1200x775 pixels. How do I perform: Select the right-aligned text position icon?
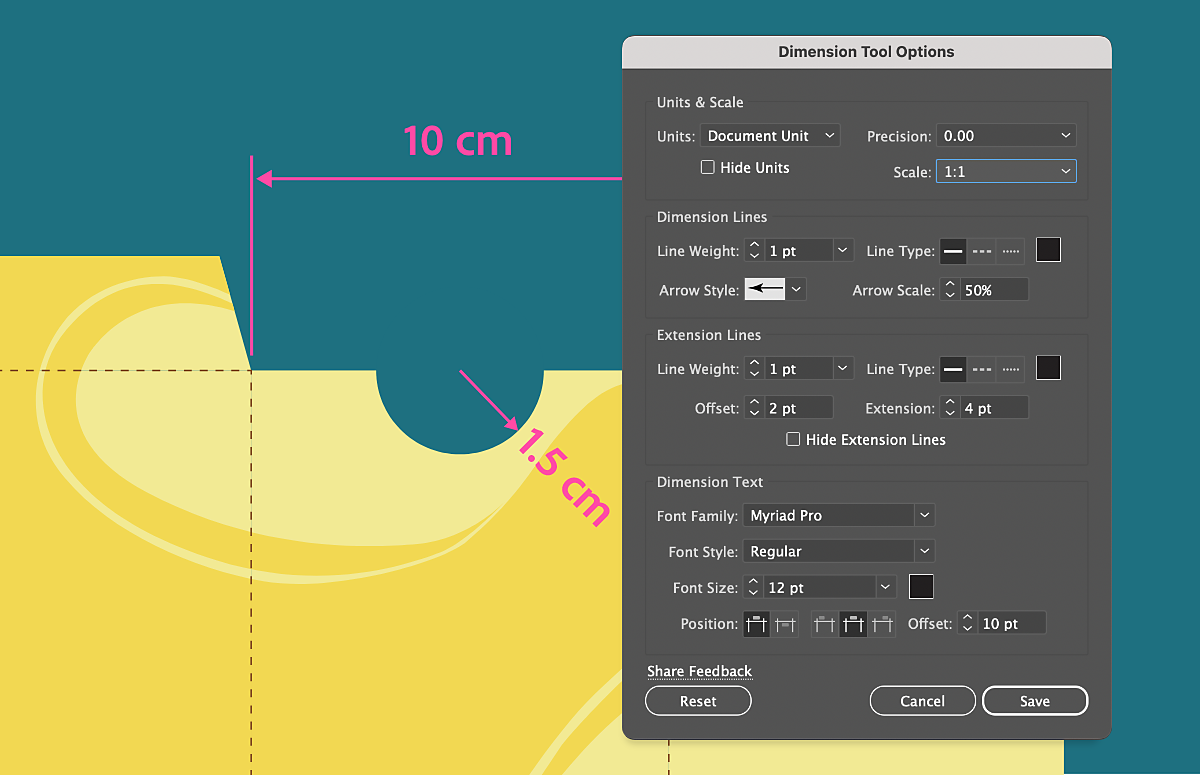(x=883, y=623)
